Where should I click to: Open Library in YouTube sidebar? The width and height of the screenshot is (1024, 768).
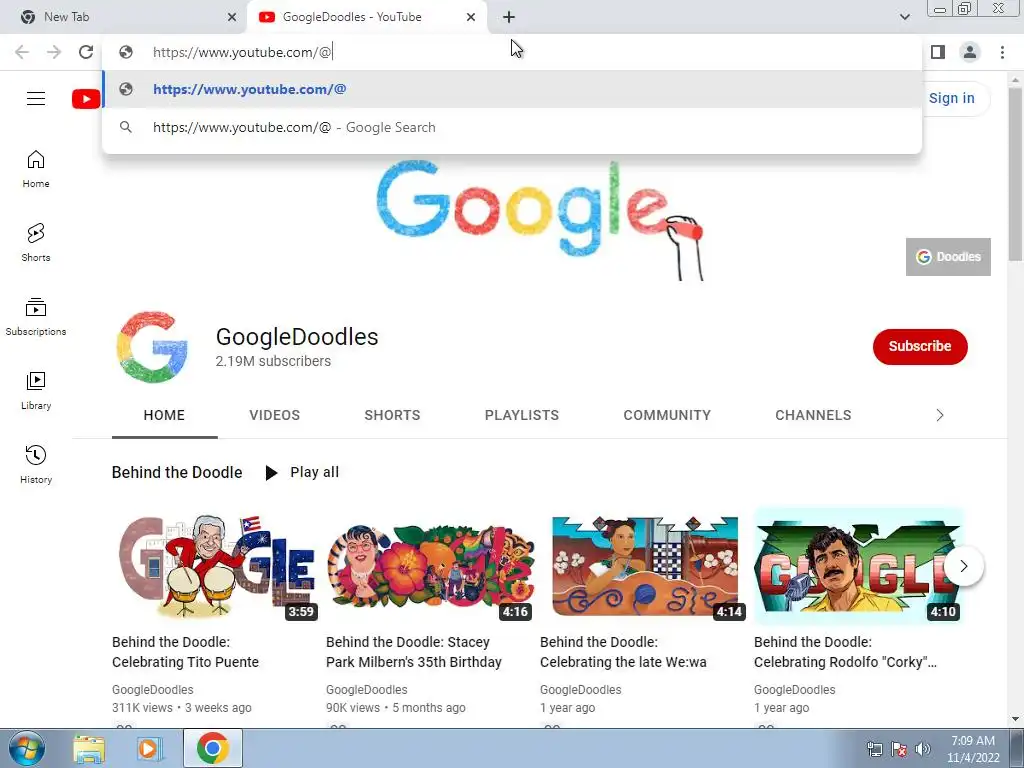[36, 391]
